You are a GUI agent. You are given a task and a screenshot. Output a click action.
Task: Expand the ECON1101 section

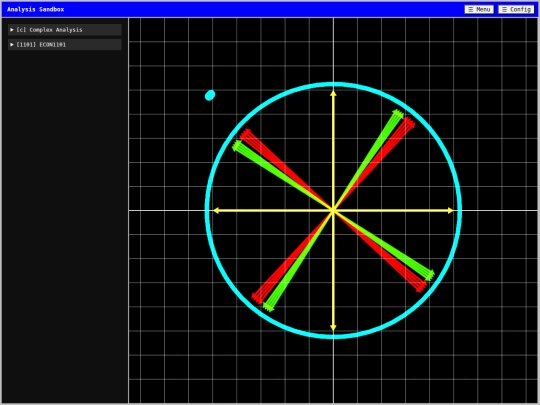65,45
